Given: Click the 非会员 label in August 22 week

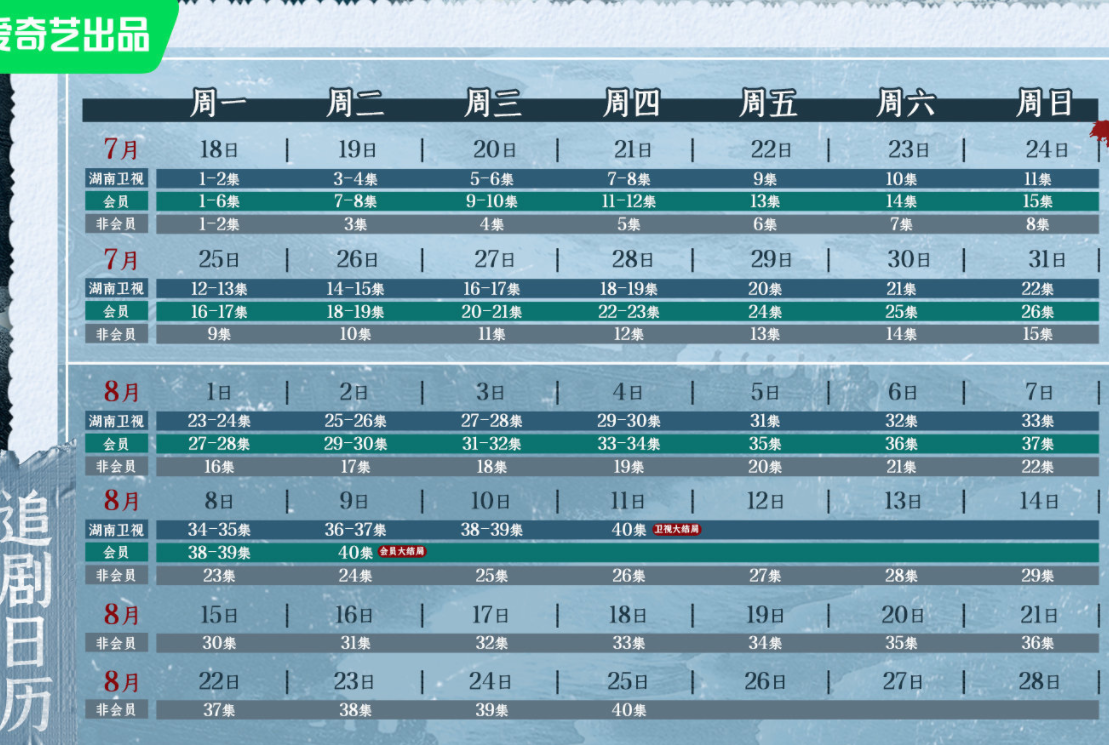Looking at the screenshot, I should 116,709.
